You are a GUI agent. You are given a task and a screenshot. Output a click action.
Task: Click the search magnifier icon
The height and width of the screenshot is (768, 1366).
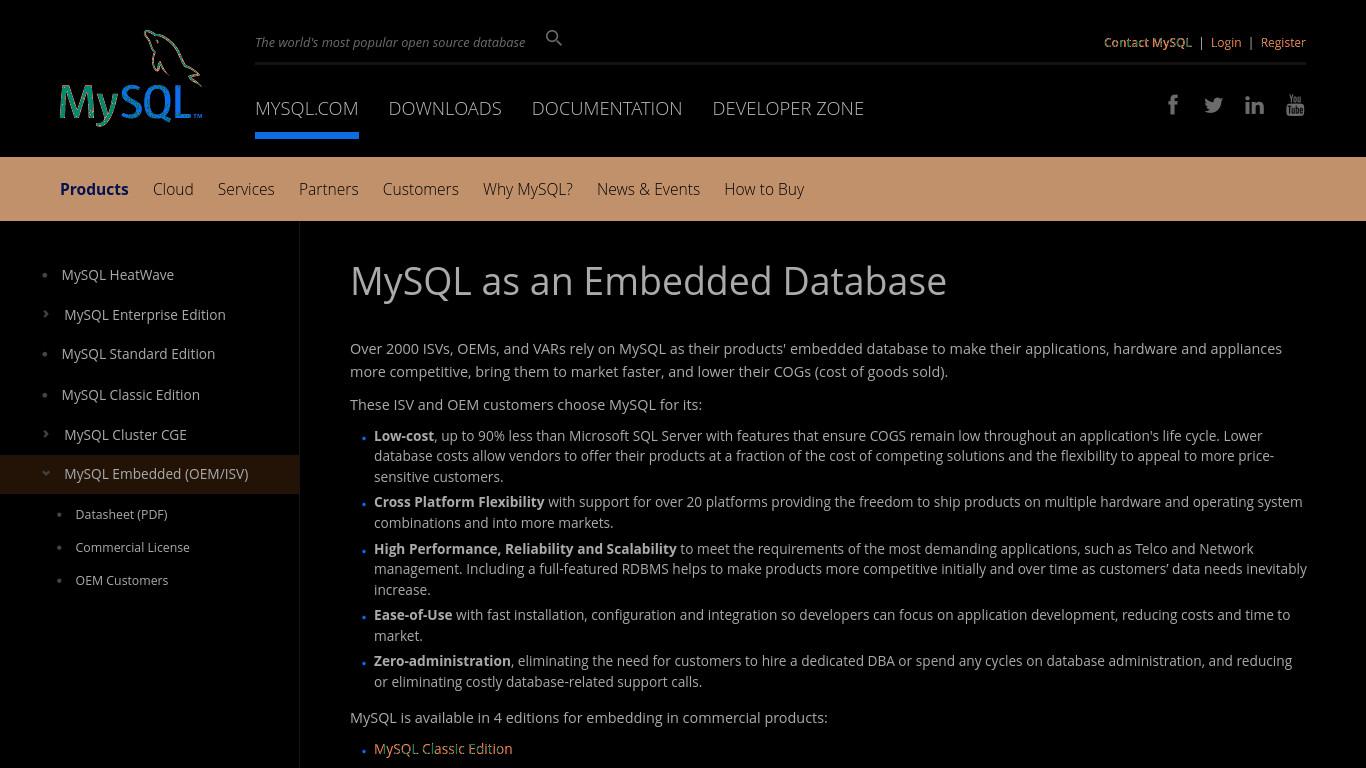point(554,38)
